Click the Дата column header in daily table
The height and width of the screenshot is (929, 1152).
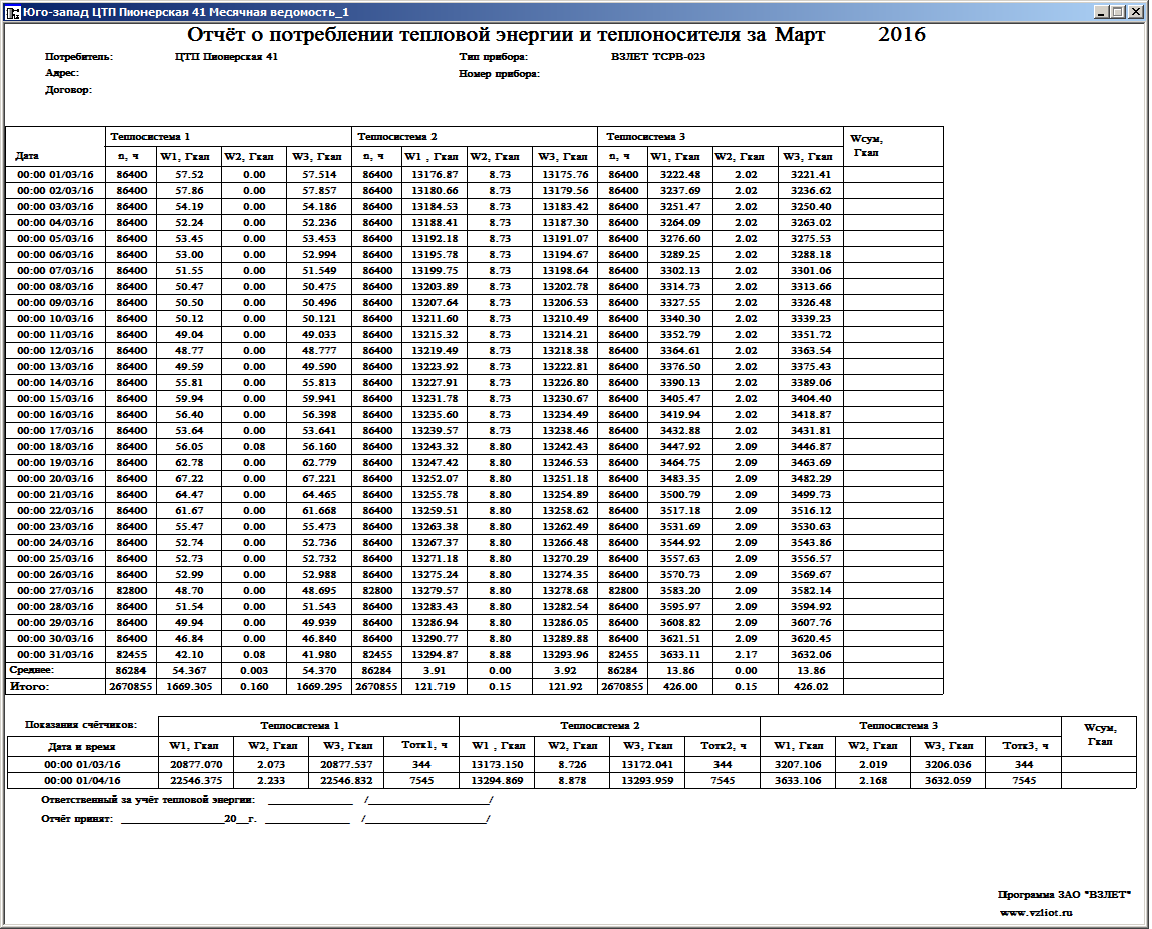click(28, 156)
